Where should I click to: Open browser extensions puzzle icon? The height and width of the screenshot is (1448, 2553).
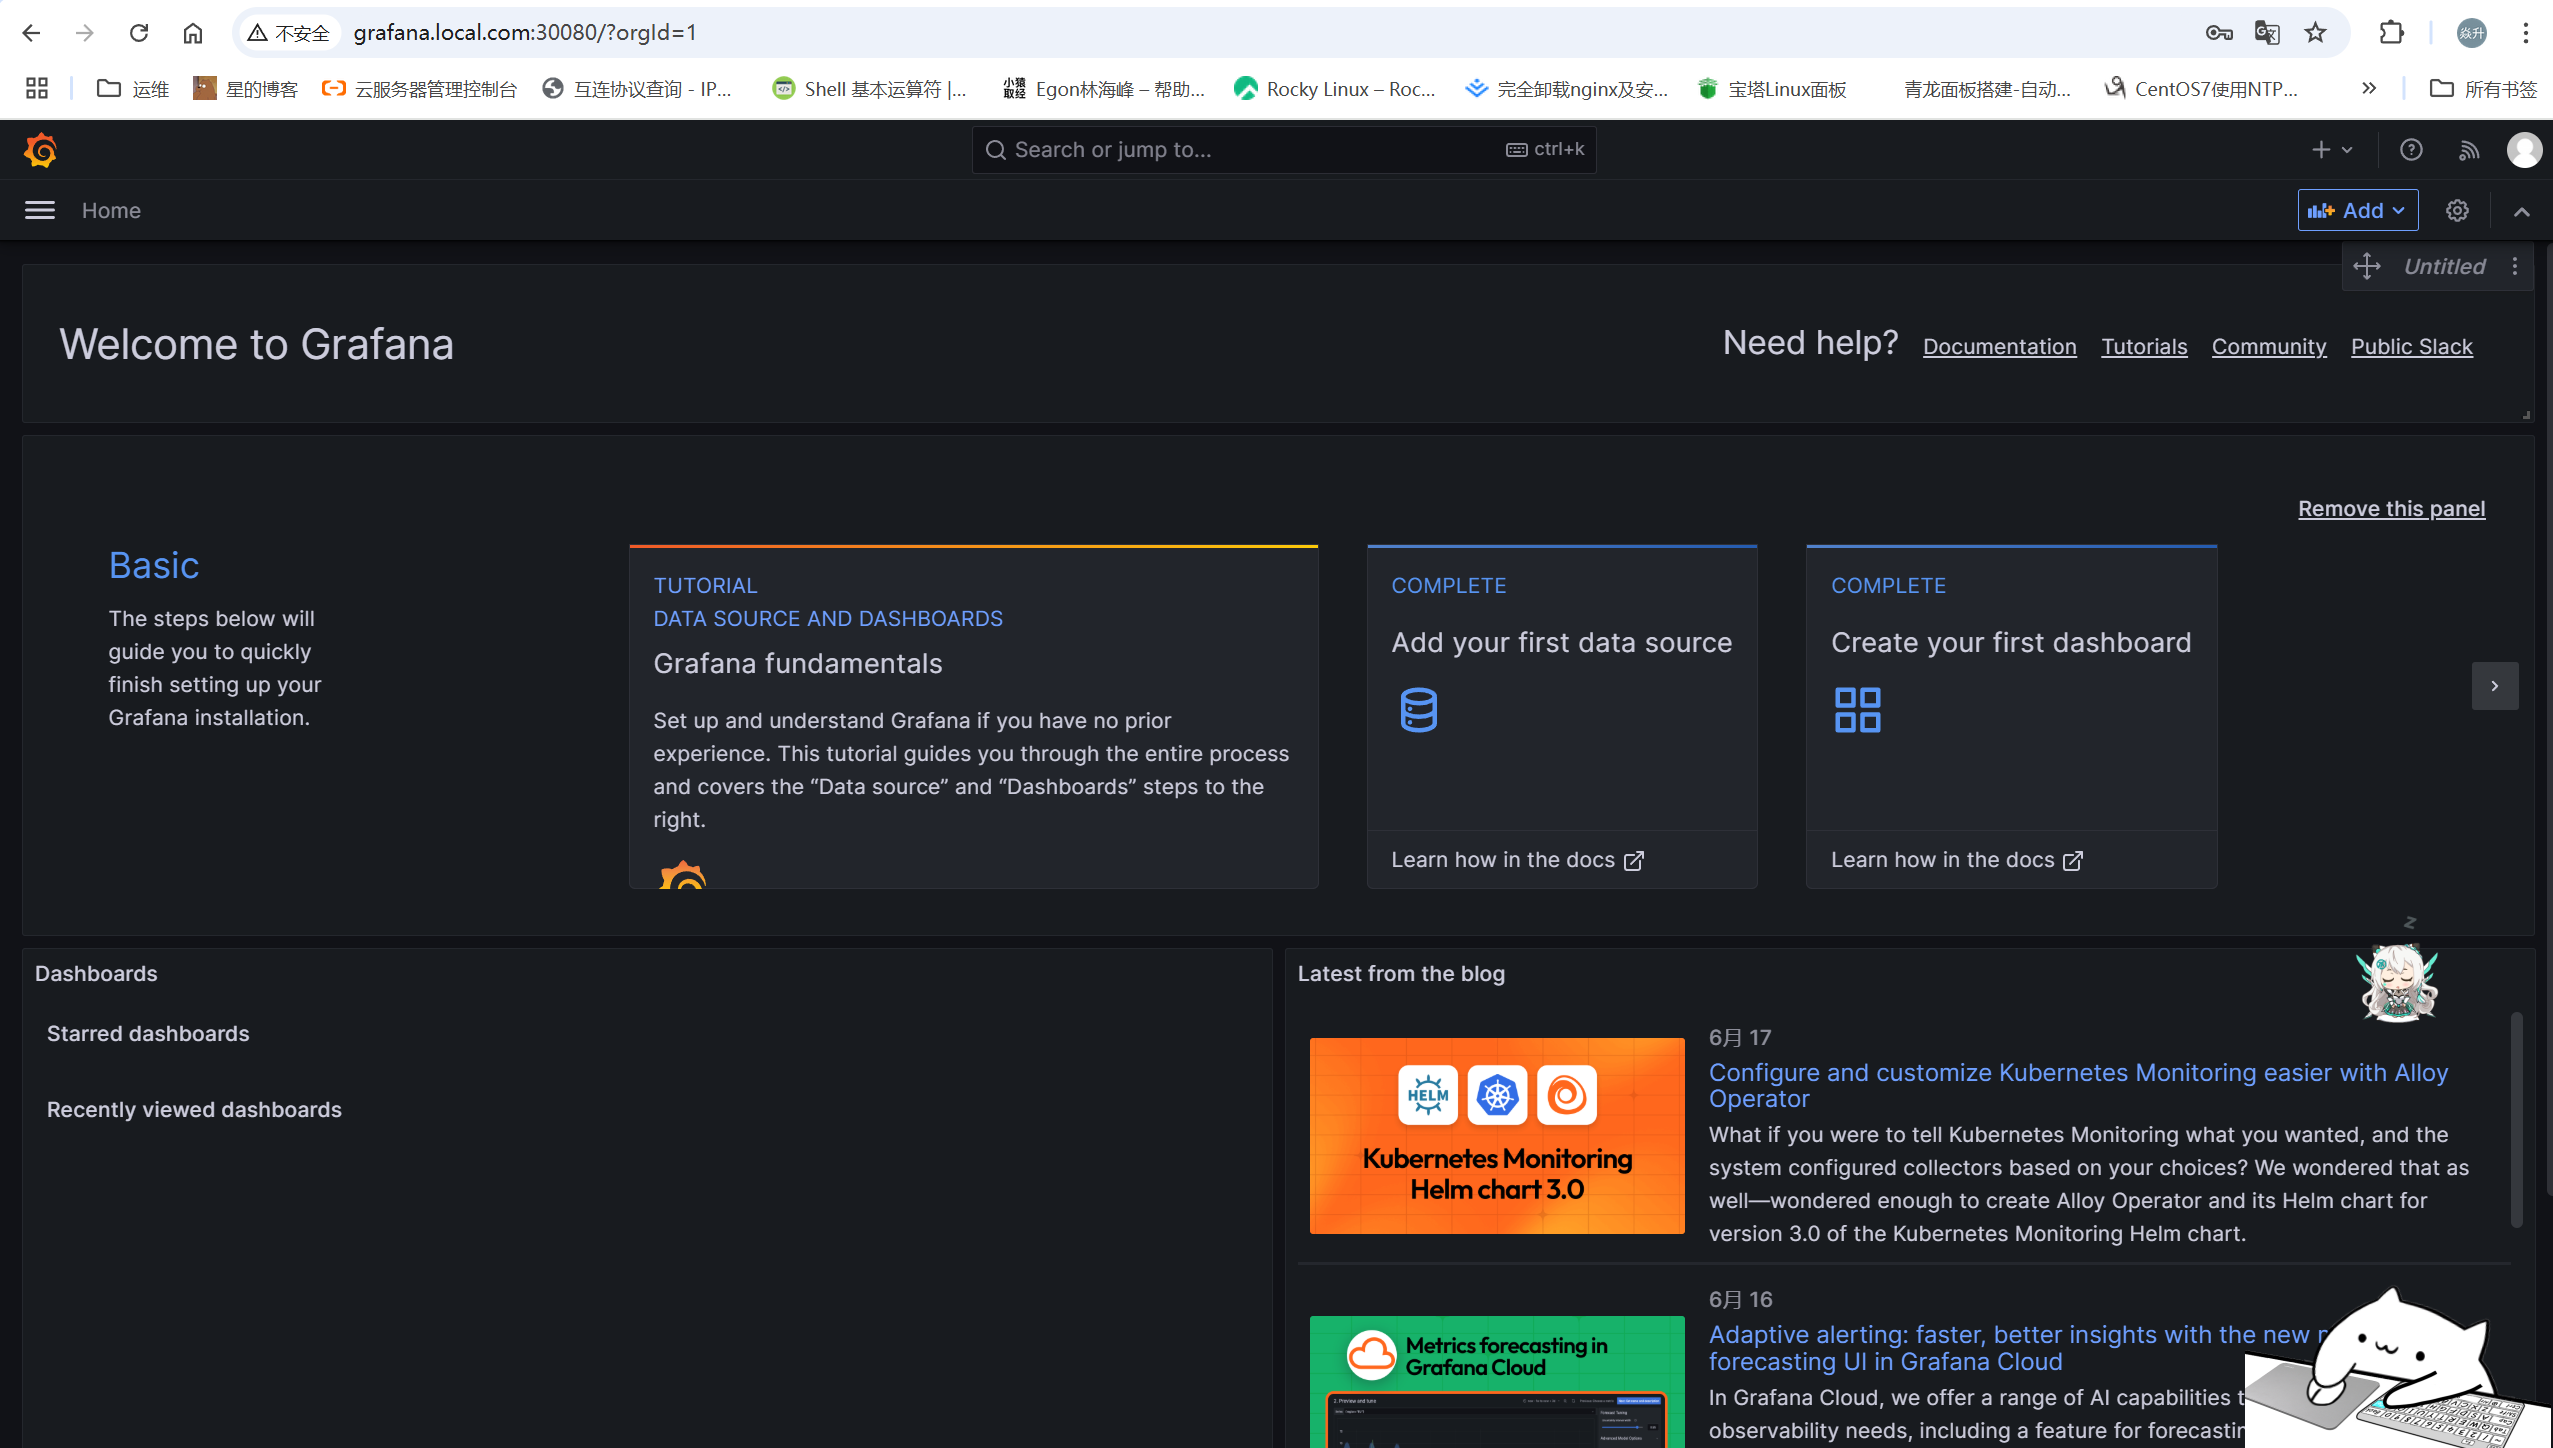tap(2391, 33)
